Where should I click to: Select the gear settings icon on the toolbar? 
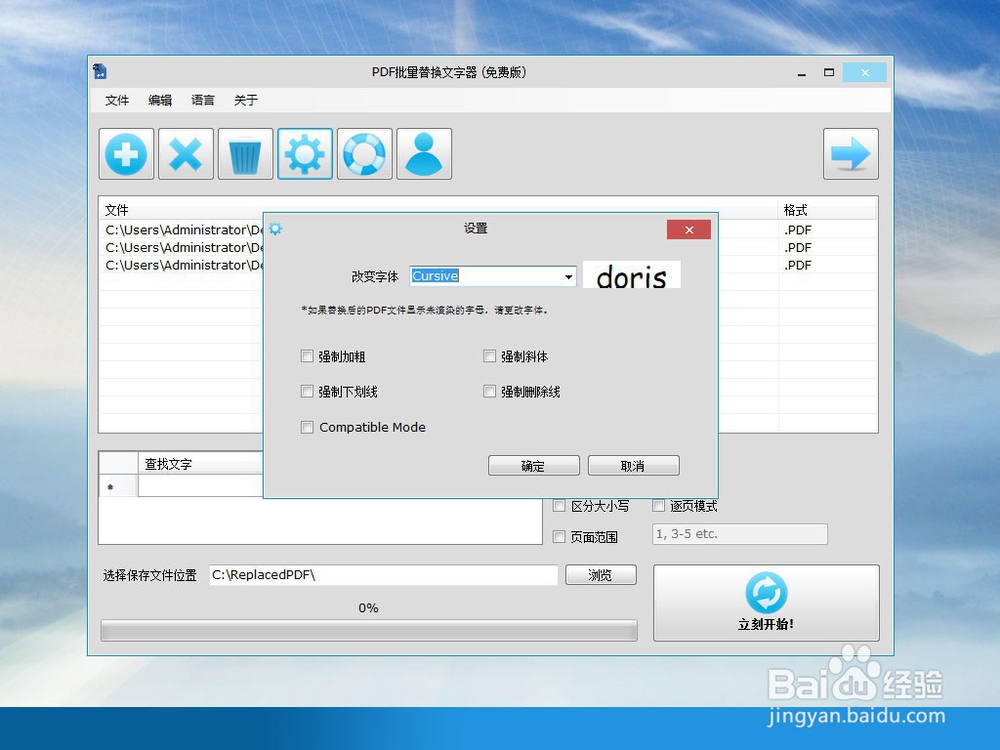point(305,153)
